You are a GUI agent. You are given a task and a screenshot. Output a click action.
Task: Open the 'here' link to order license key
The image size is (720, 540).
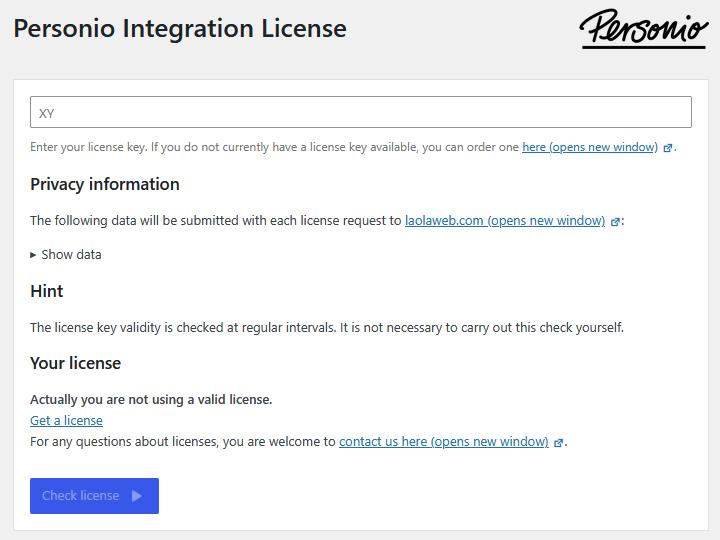click(x=589, y=147)
